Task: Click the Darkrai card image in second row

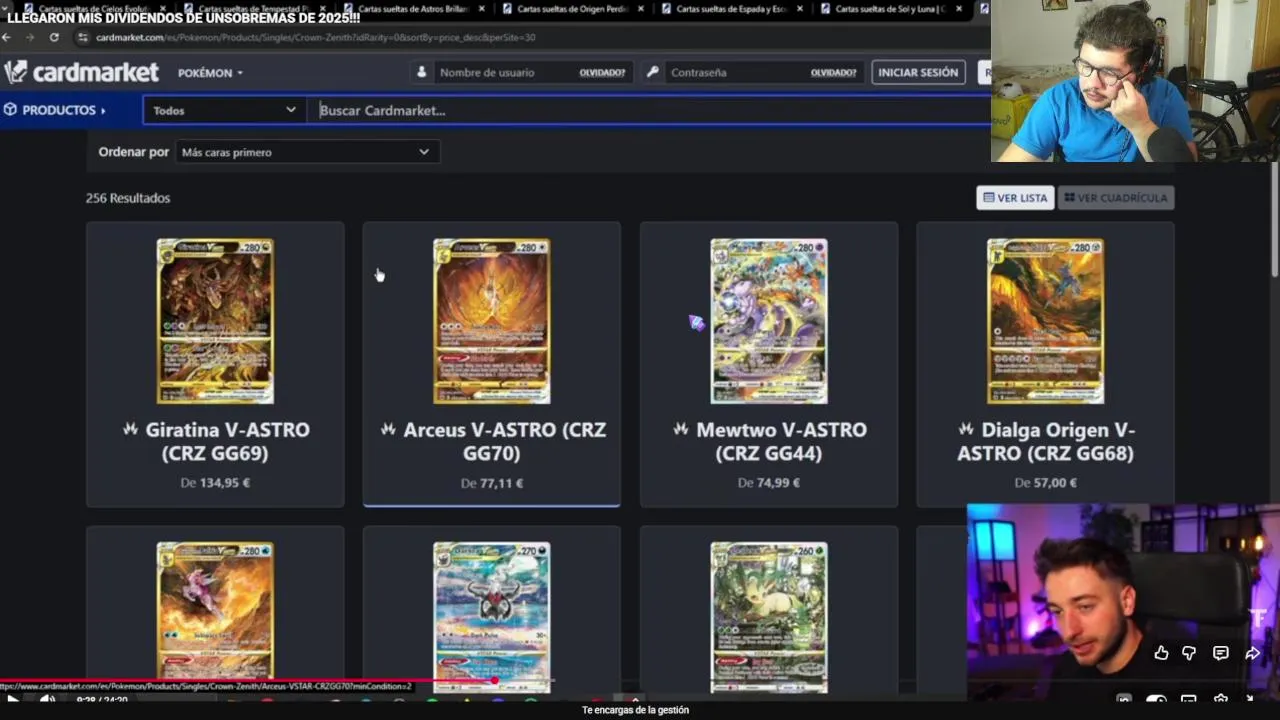Action: [491, 616]
